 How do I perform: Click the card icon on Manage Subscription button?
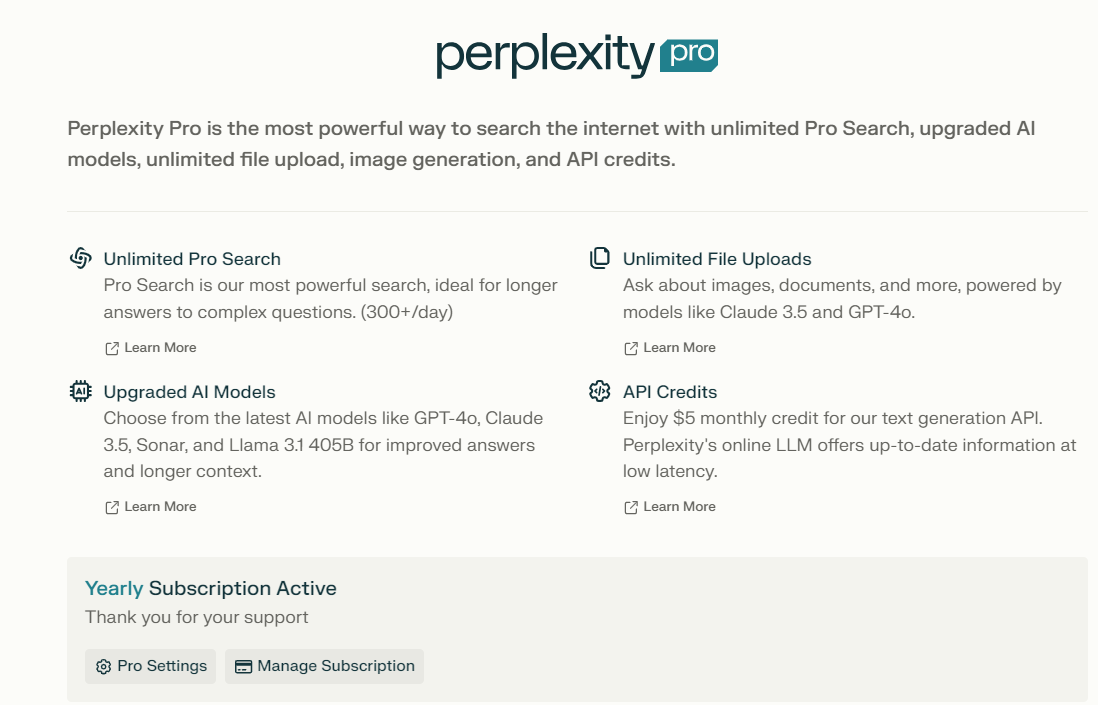[243, 666]
